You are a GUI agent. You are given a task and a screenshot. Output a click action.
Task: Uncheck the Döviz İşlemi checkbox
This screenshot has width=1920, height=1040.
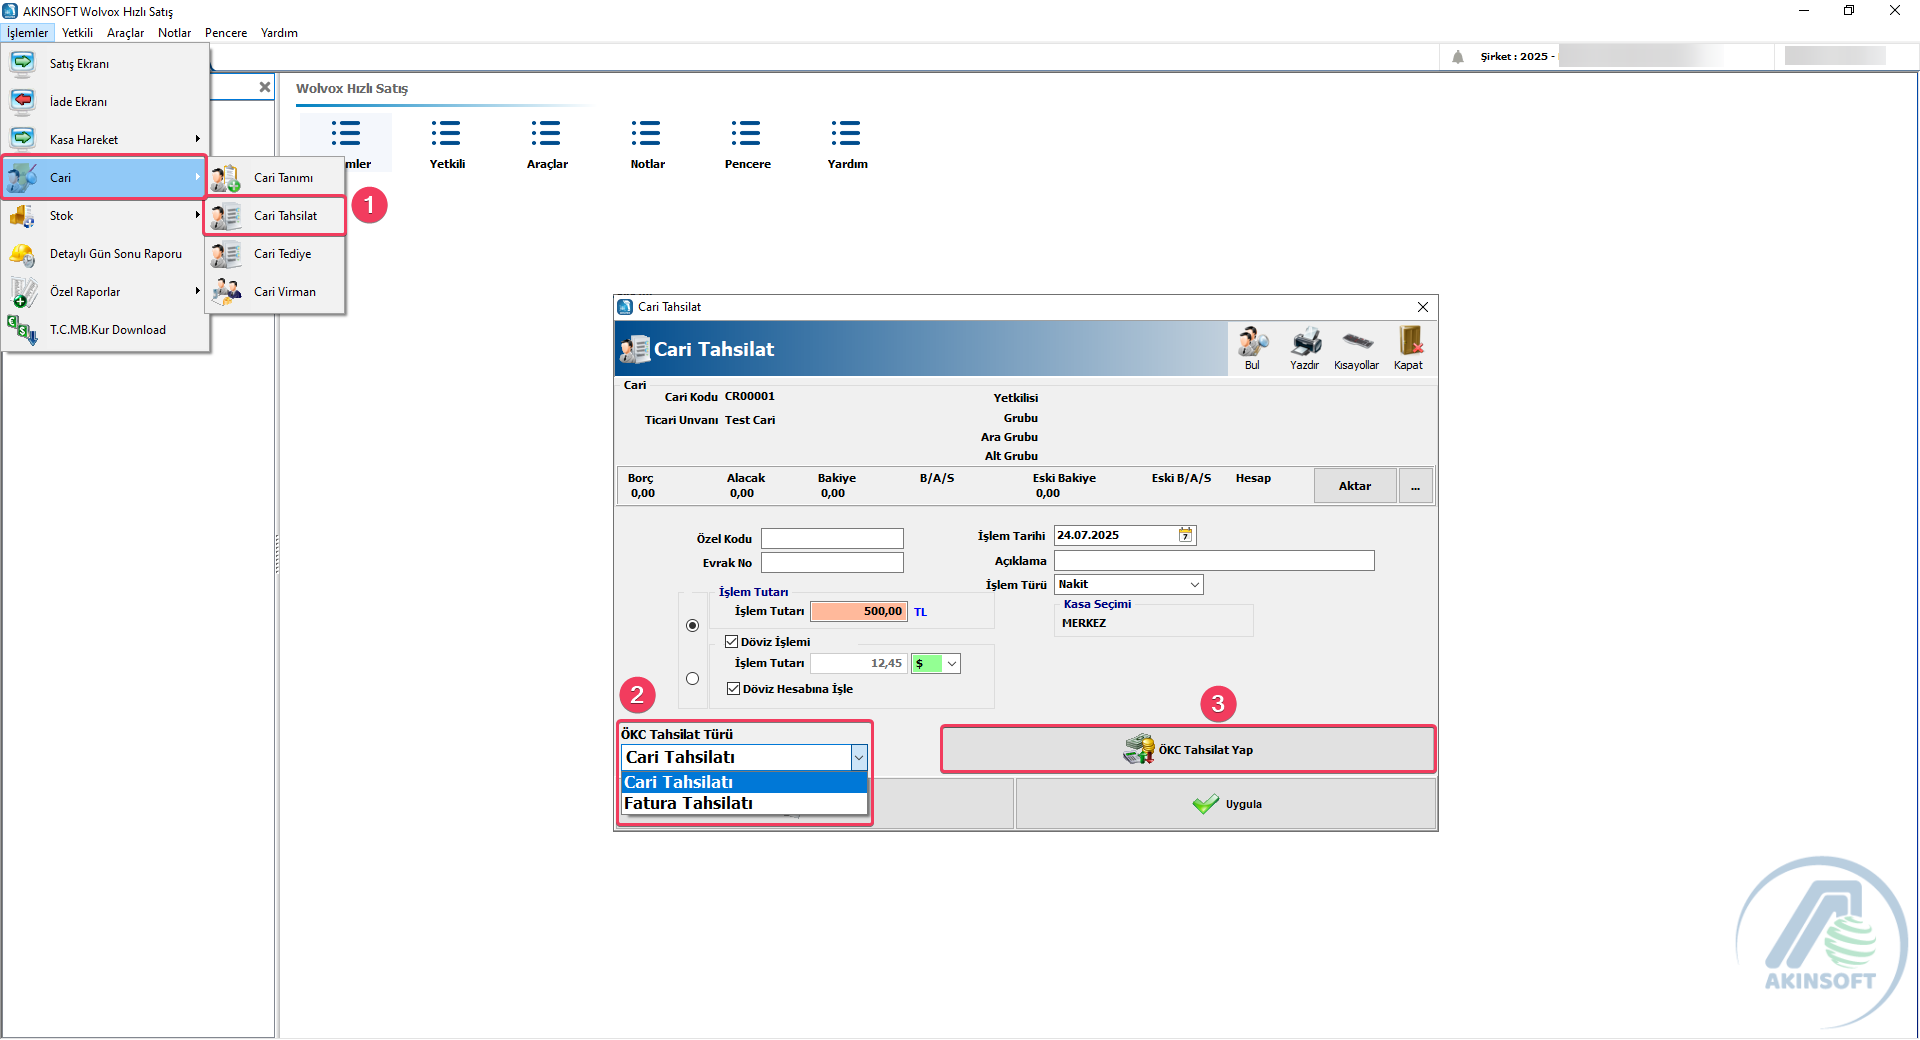point(732,642)
